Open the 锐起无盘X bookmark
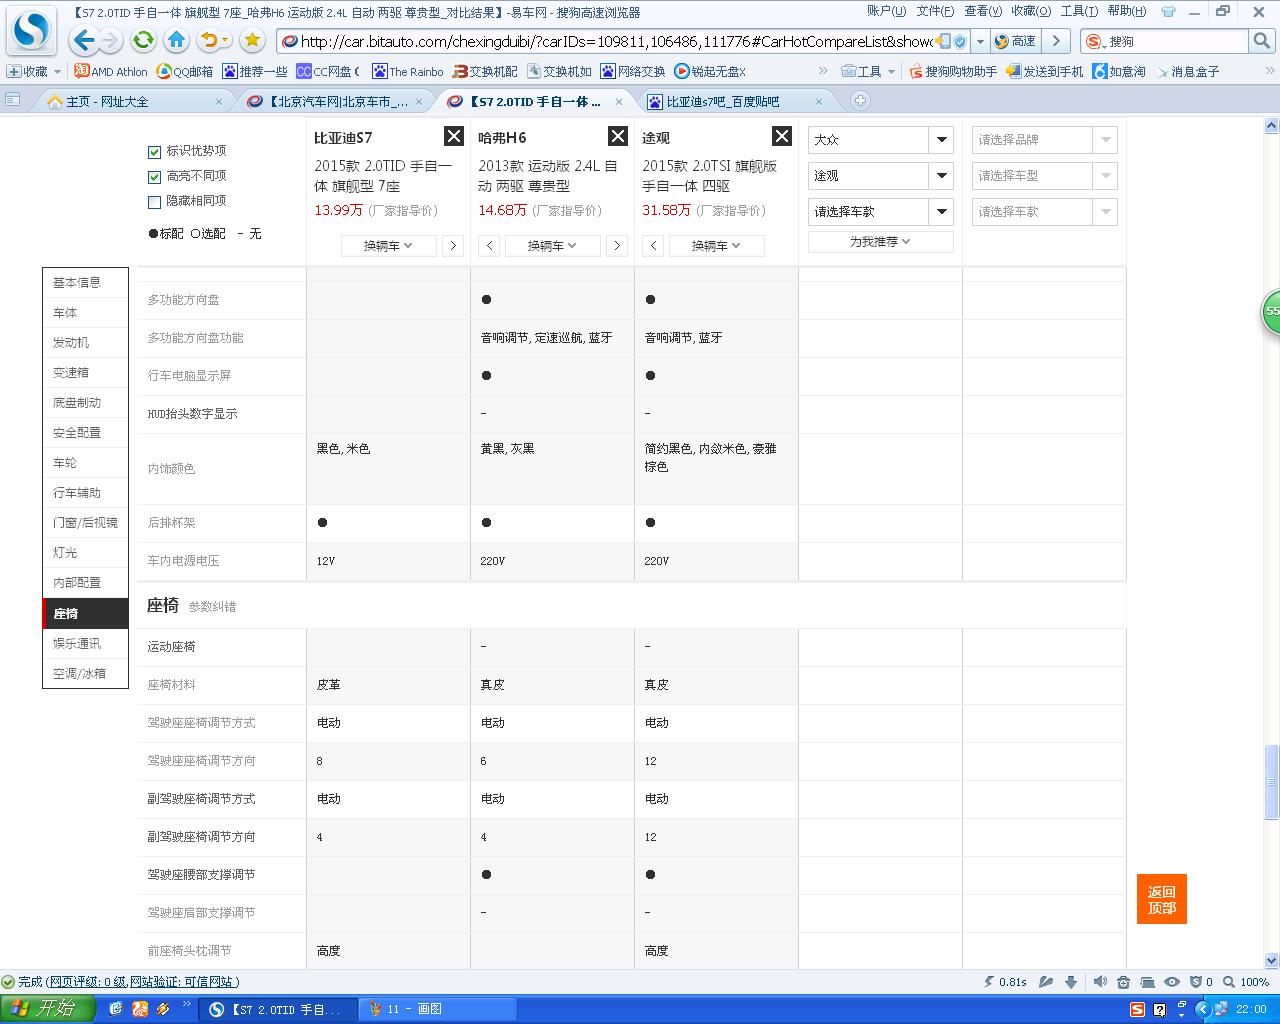Image resolution: width=1280 pixels, height=1024 pixels. (710, 72)
